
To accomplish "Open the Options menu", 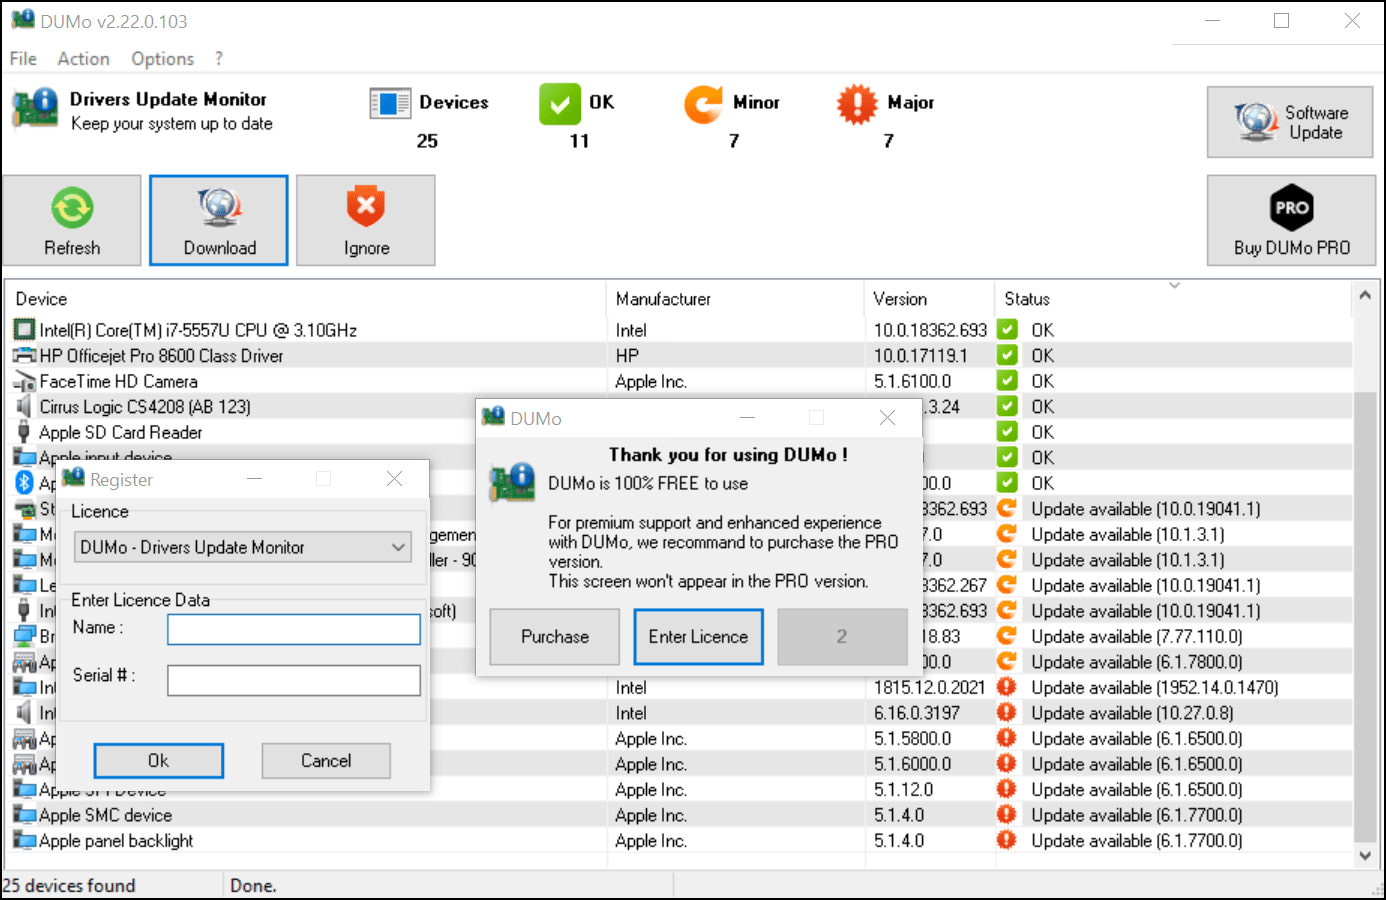I will coord(163,59).
